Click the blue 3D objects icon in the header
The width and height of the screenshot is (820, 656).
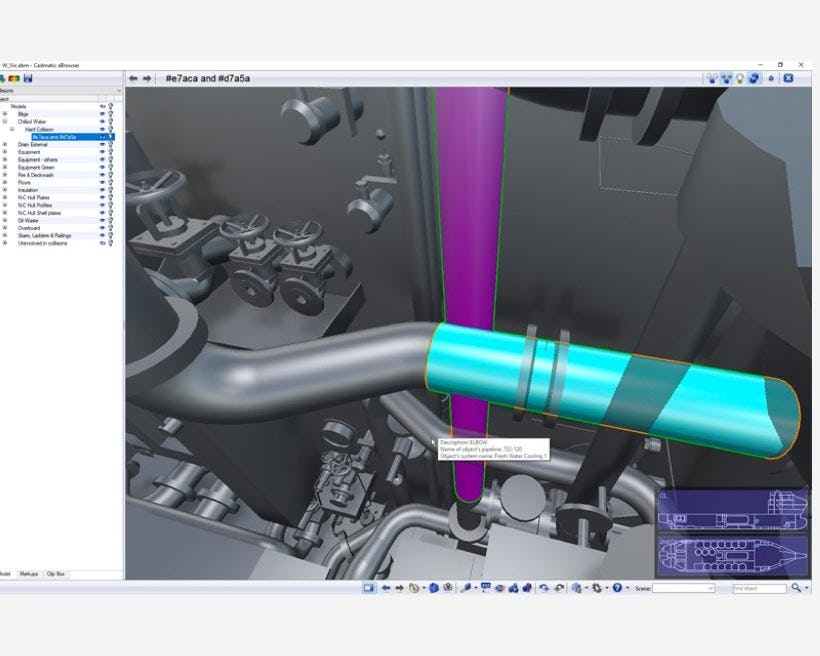click(754, 78)
